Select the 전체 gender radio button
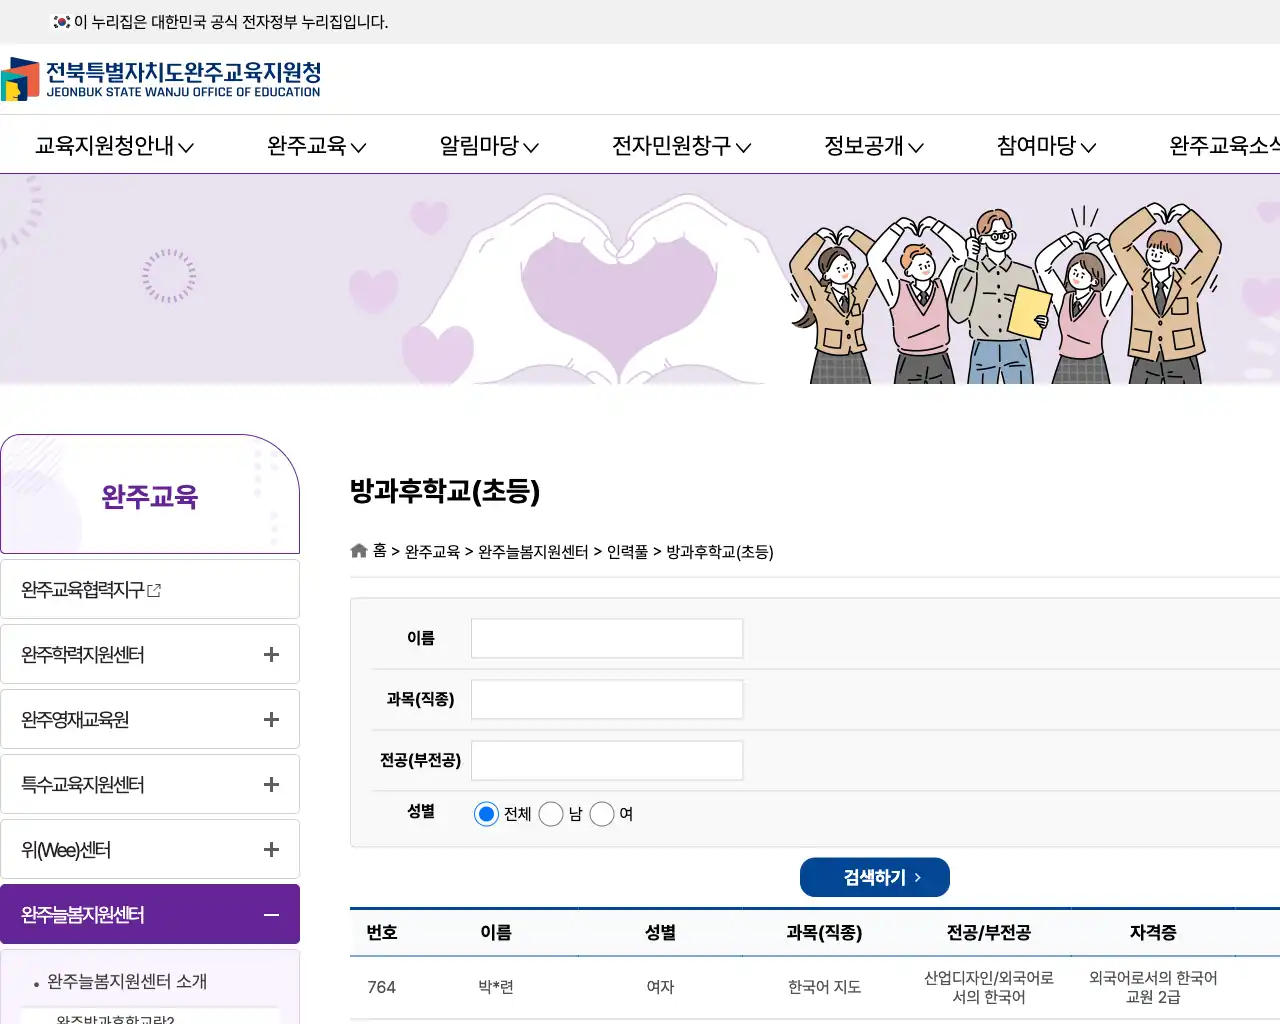This screenshot has width=1280, height=1024. 486,814
